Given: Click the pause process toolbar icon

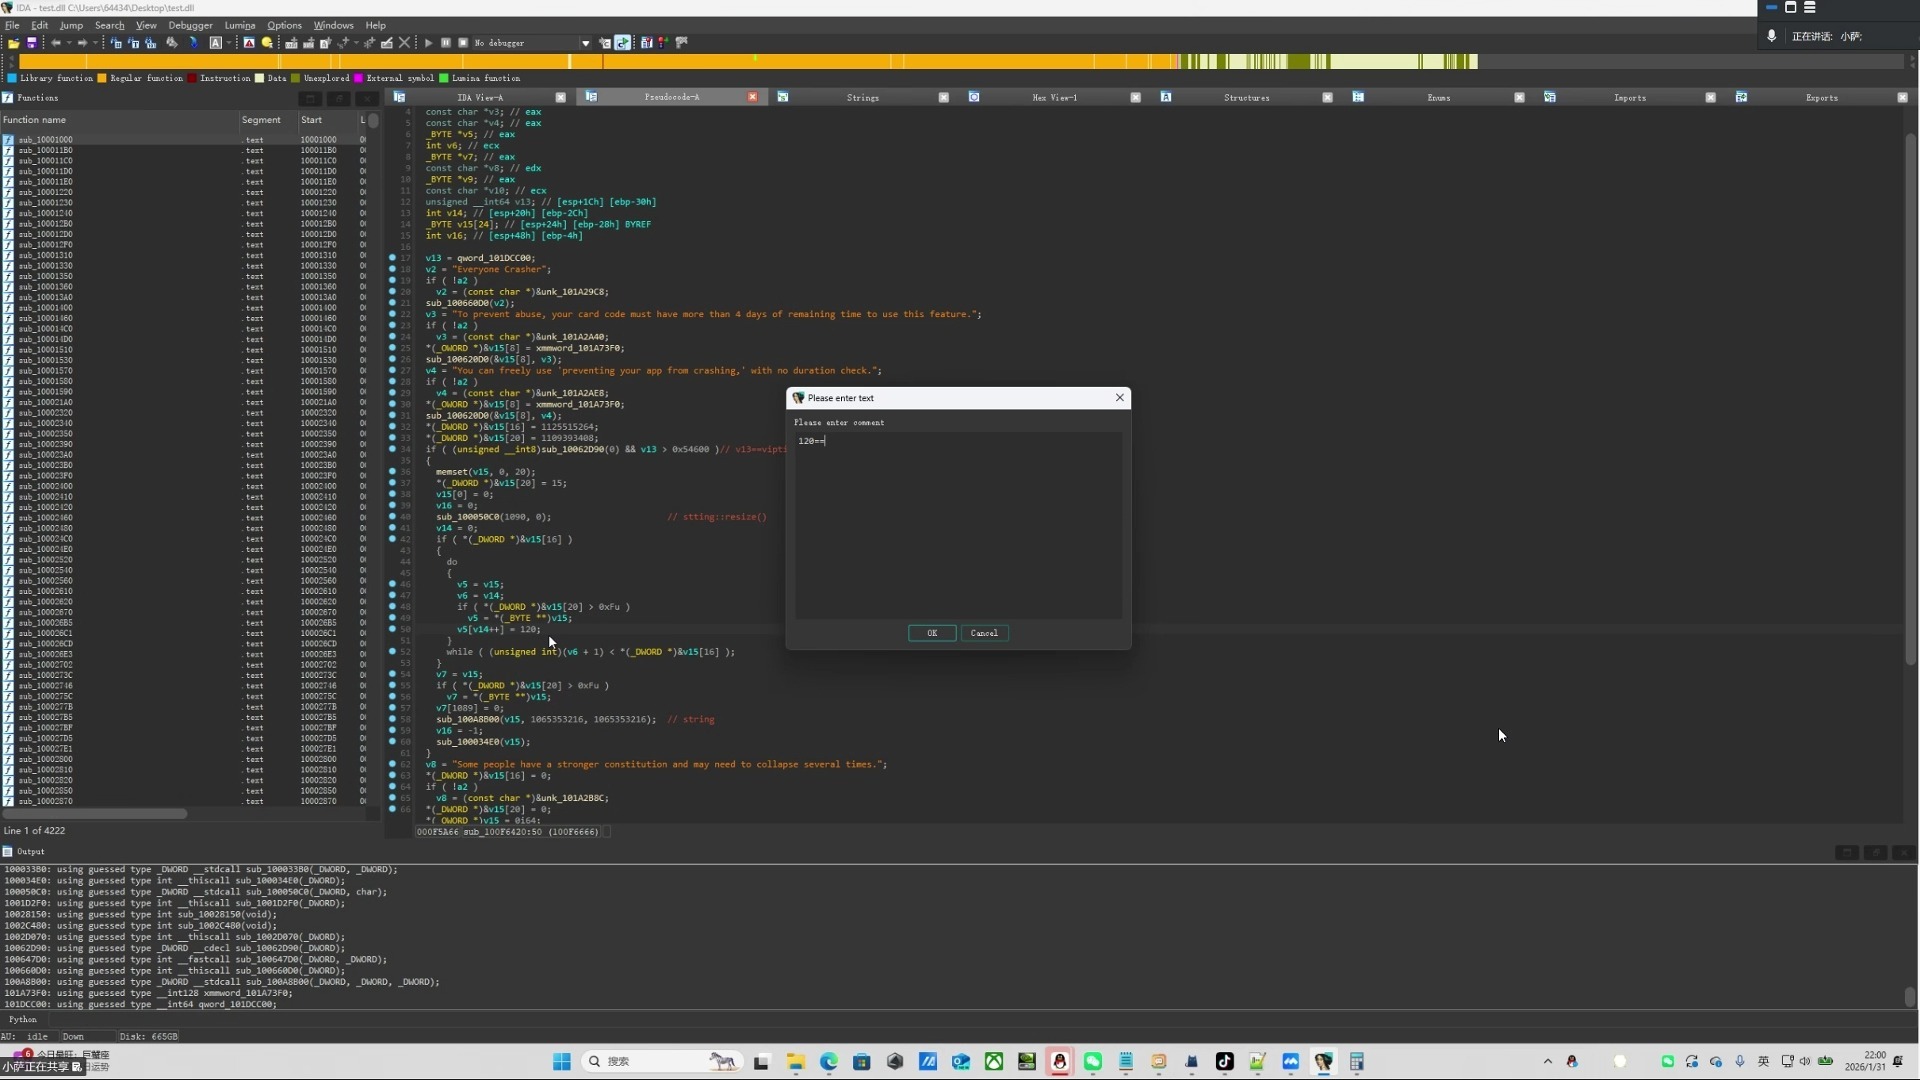Looking at the screenshot, I should tap(446, 43).
